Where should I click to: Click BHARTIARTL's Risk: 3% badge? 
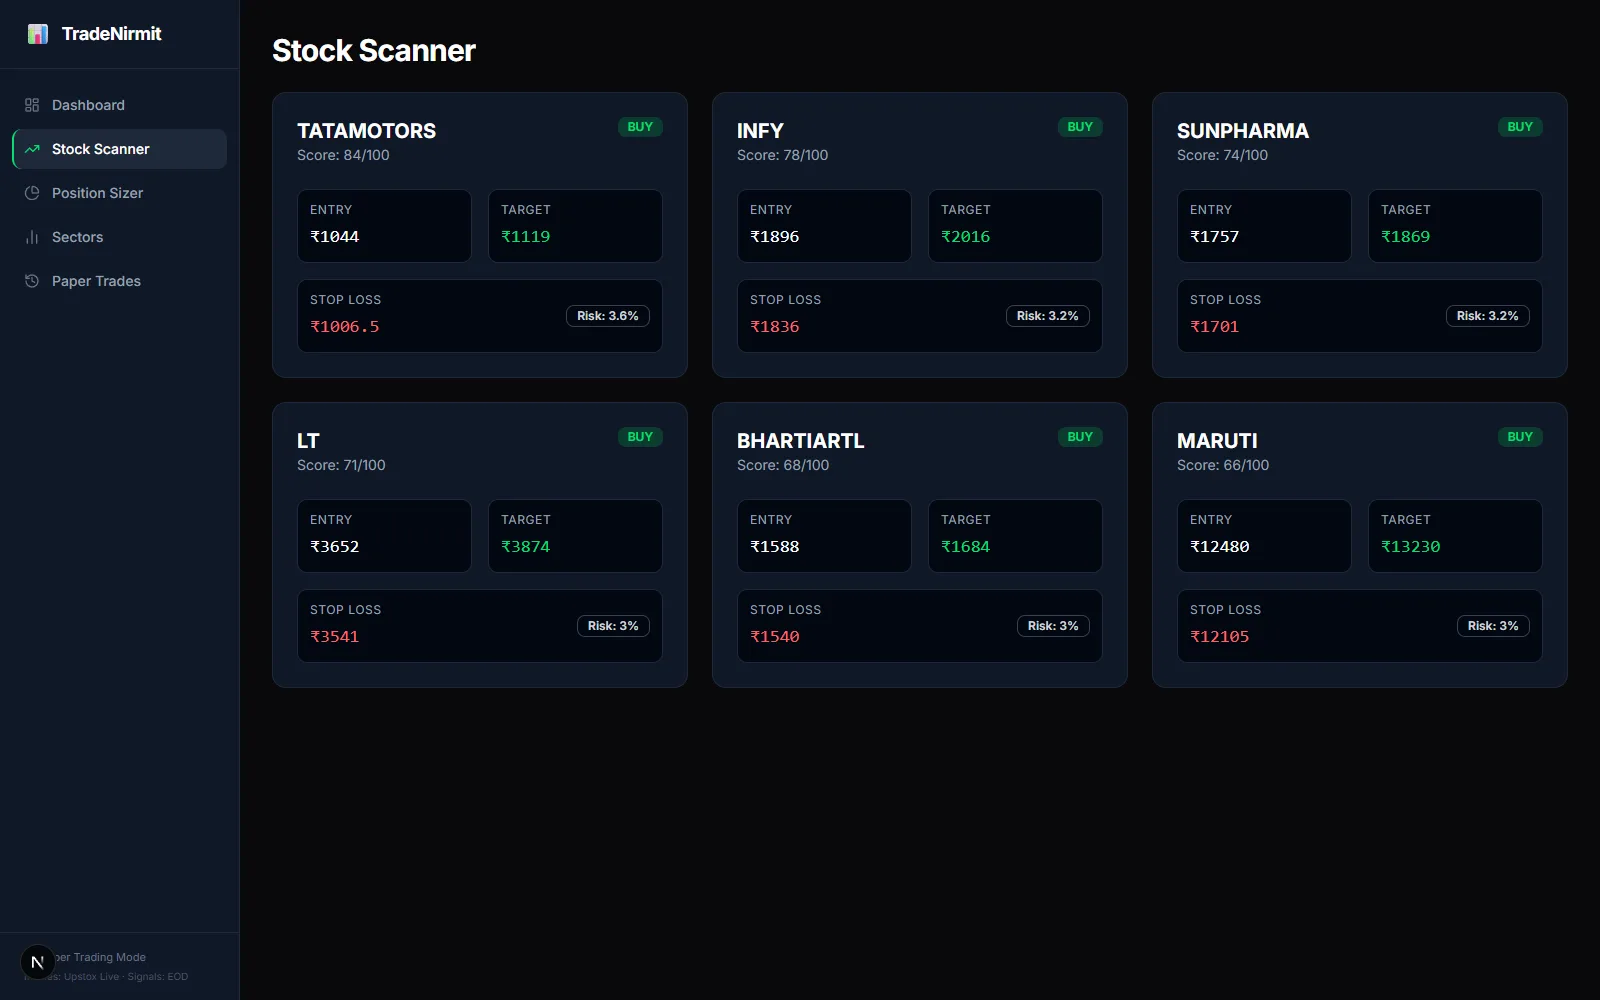click(1053, 626)
